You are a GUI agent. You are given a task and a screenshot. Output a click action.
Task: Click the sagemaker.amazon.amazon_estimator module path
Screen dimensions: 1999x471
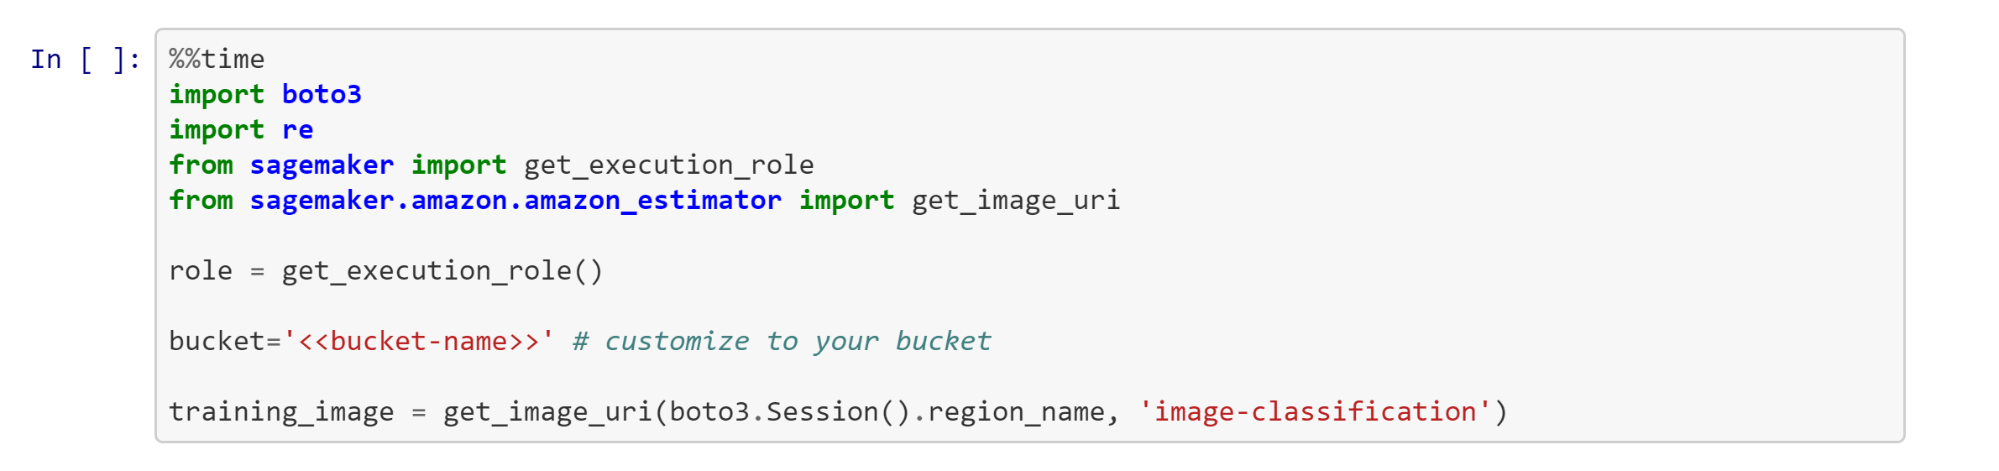click(x=515, y=200)
